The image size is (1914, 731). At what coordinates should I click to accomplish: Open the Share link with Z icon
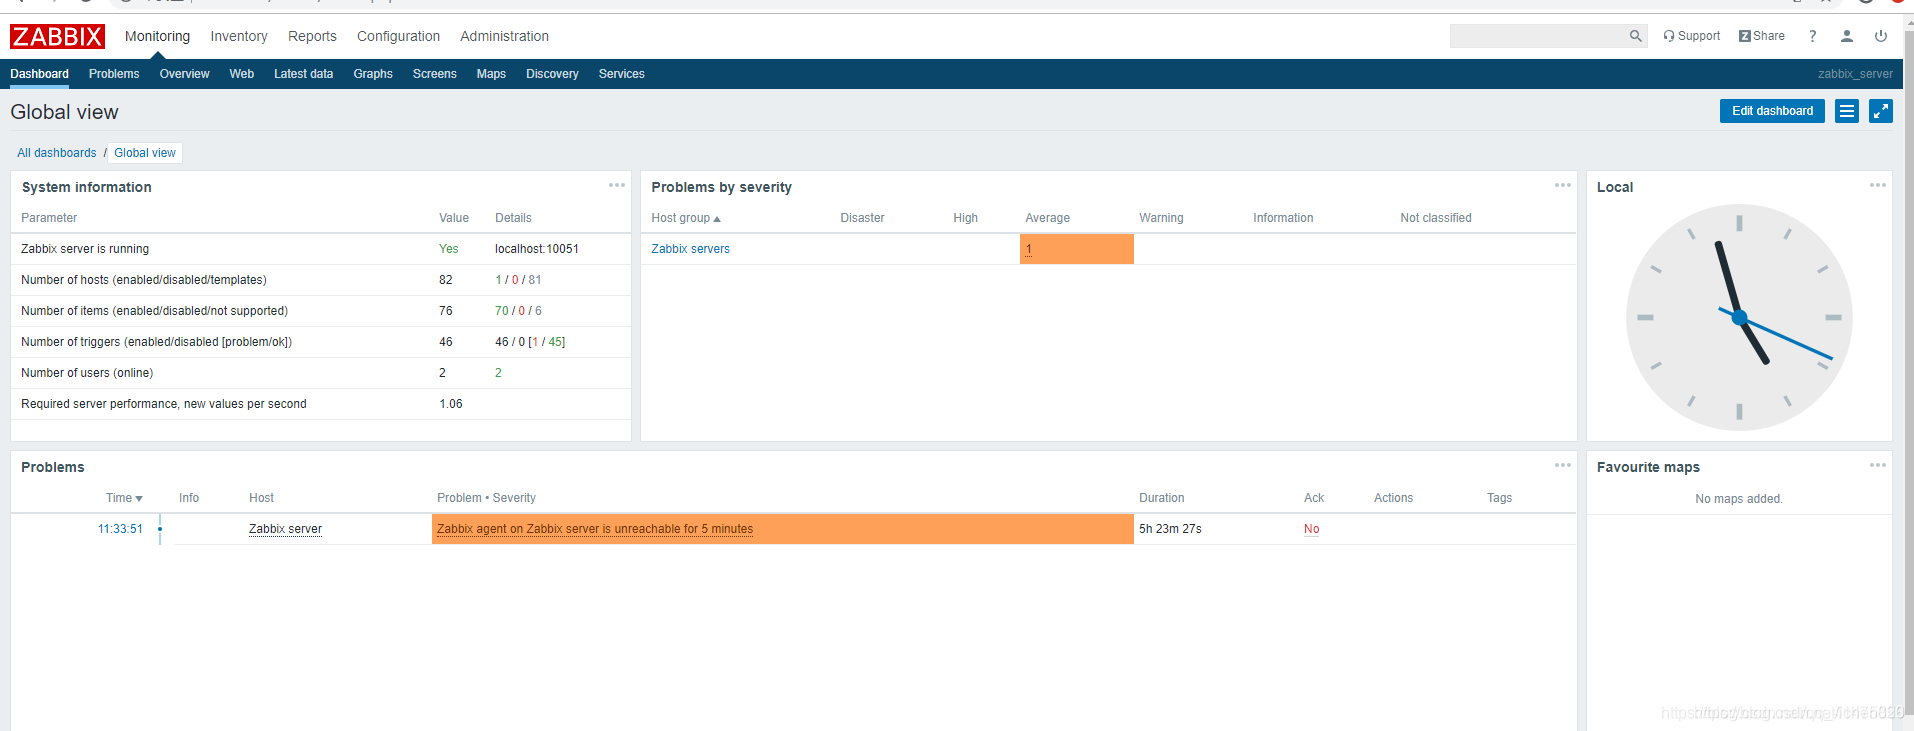(x=1762, y=36)
